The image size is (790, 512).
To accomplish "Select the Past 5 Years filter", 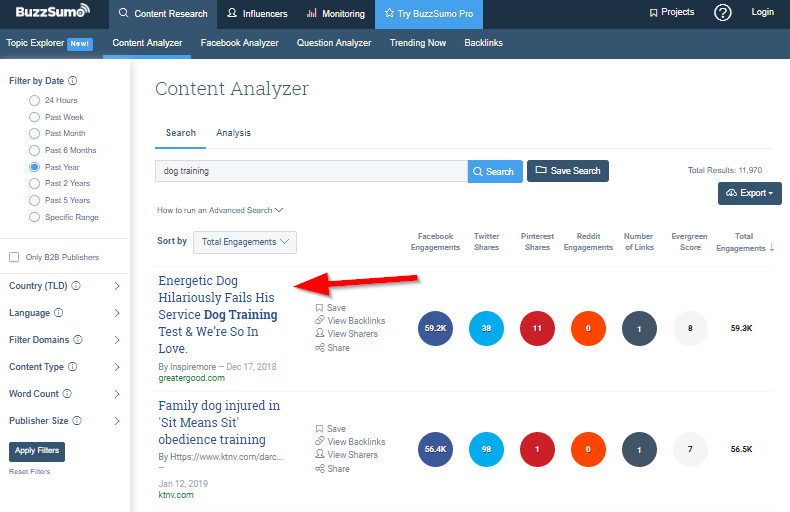I will click(34, 200).
